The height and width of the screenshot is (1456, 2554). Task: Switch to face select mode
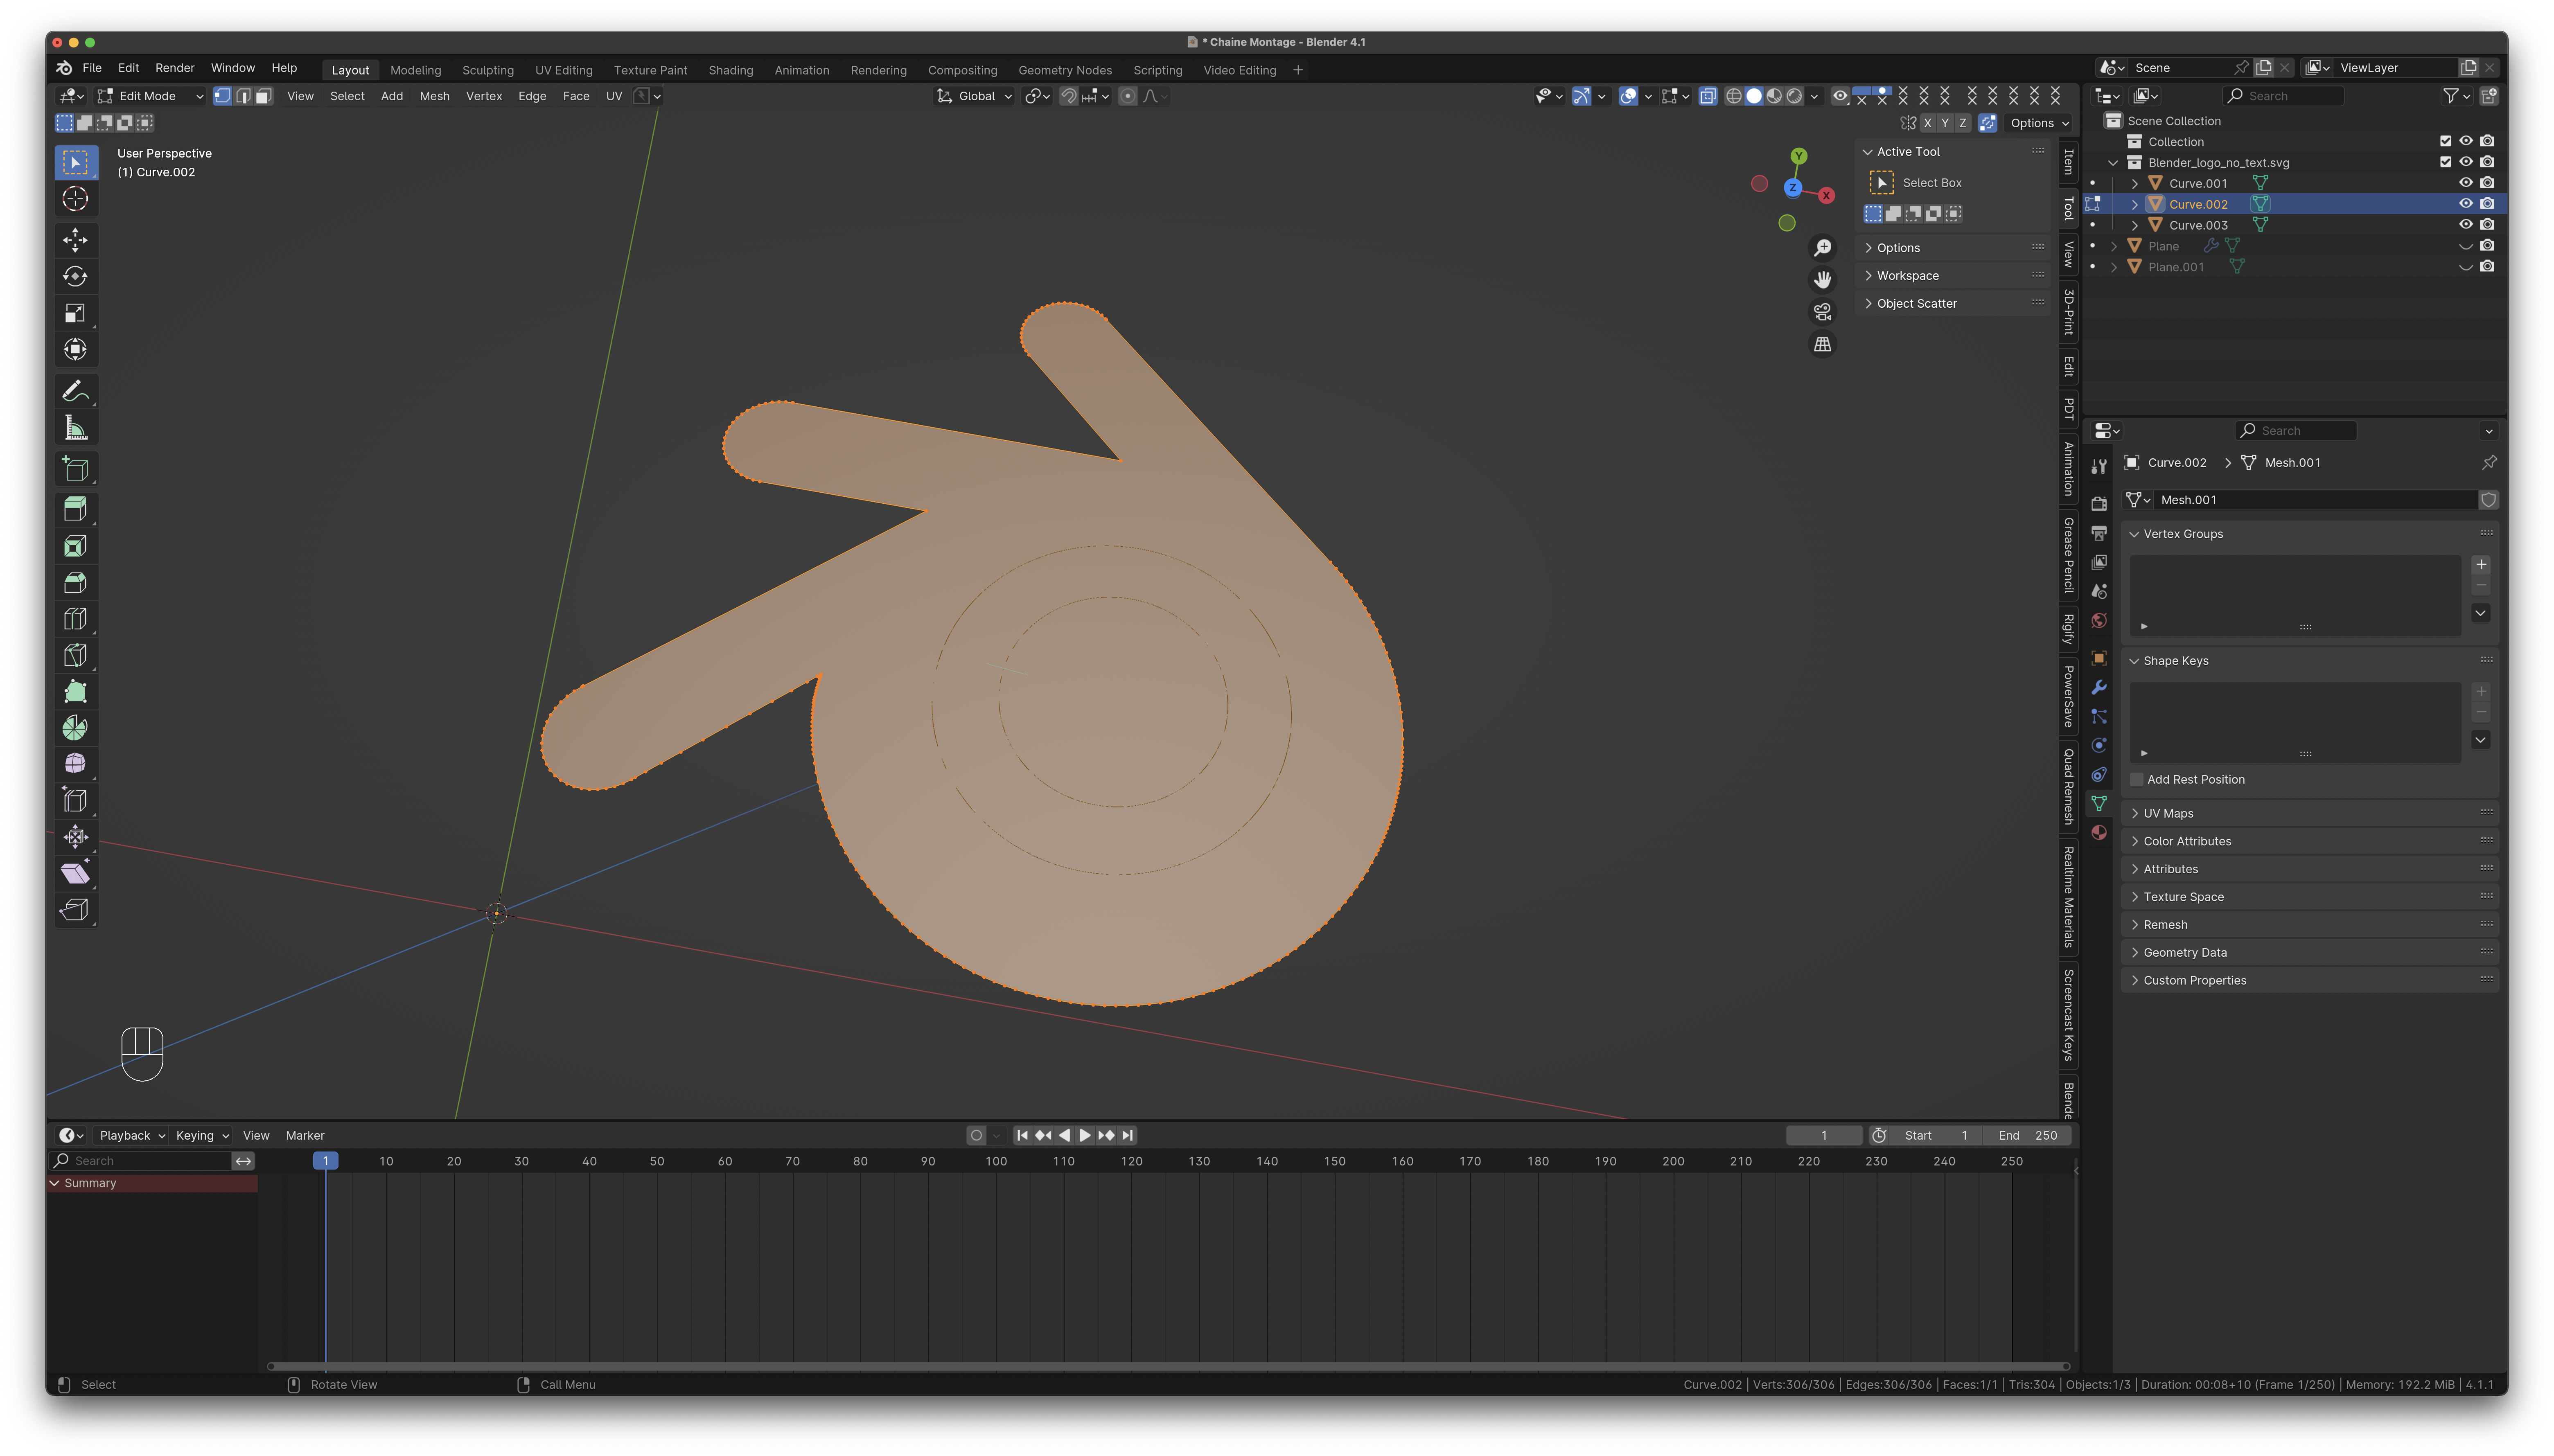(263, 96)
